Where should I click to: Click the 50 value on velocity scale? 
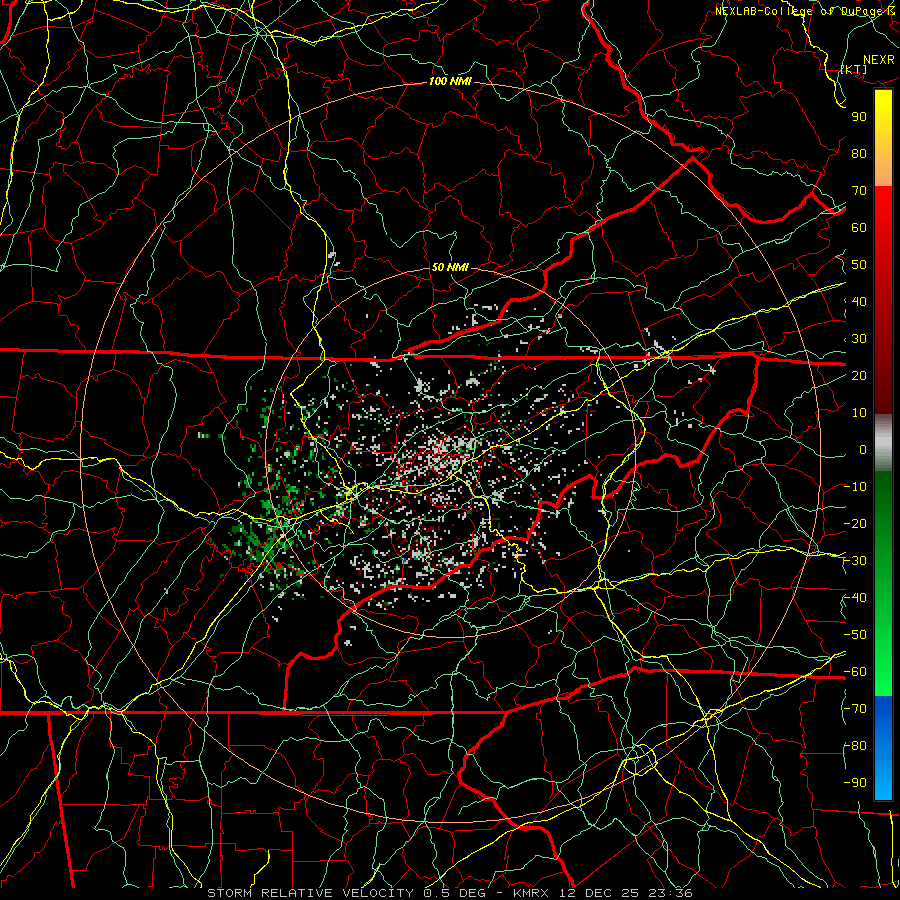[859, 265]
